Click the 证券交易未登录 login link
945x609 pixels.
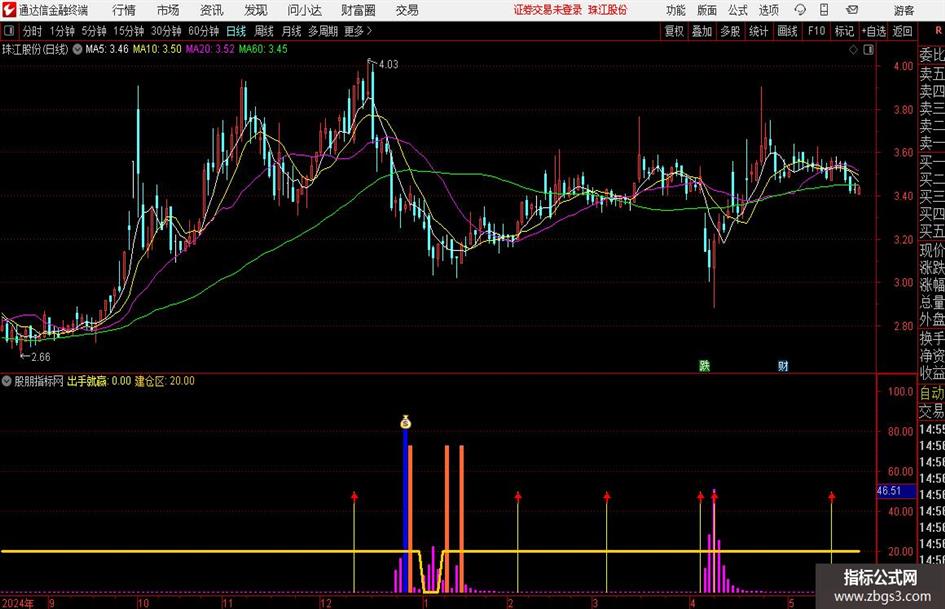coord(548,10)
